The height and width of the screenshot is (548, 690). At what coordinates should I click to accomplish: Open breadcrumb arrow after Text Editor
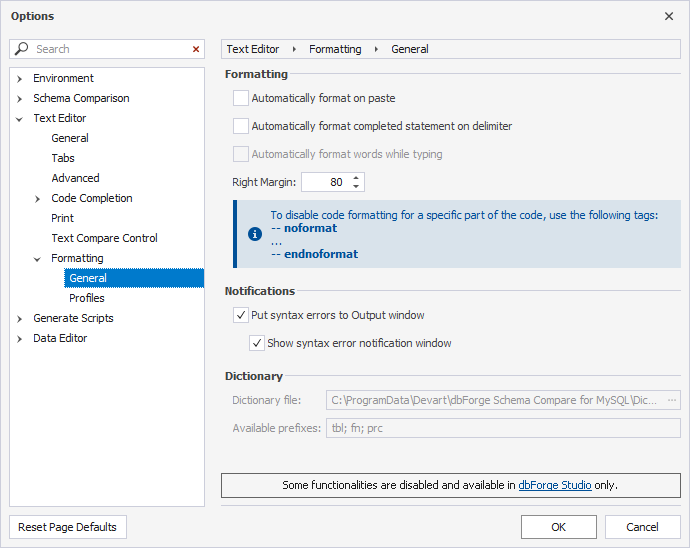click(x=294, y=49)
